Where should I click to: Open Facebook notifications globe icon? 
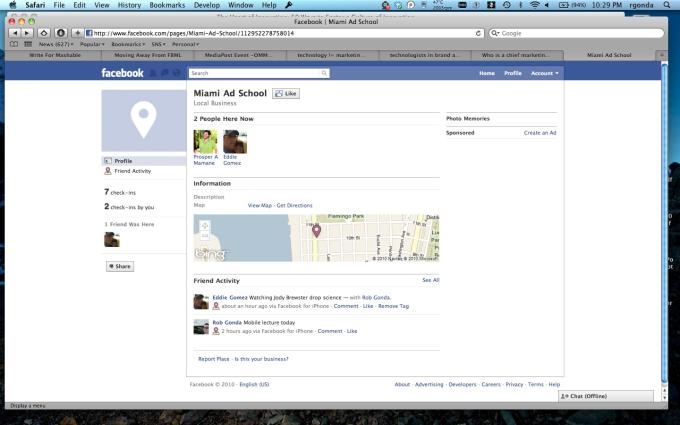click(176, 73)
